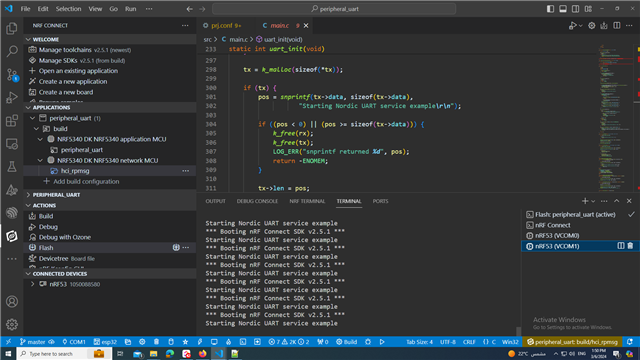Click the editor Run/Debug play icon
This screenshot has height=360, width=640.
(573, 26)
